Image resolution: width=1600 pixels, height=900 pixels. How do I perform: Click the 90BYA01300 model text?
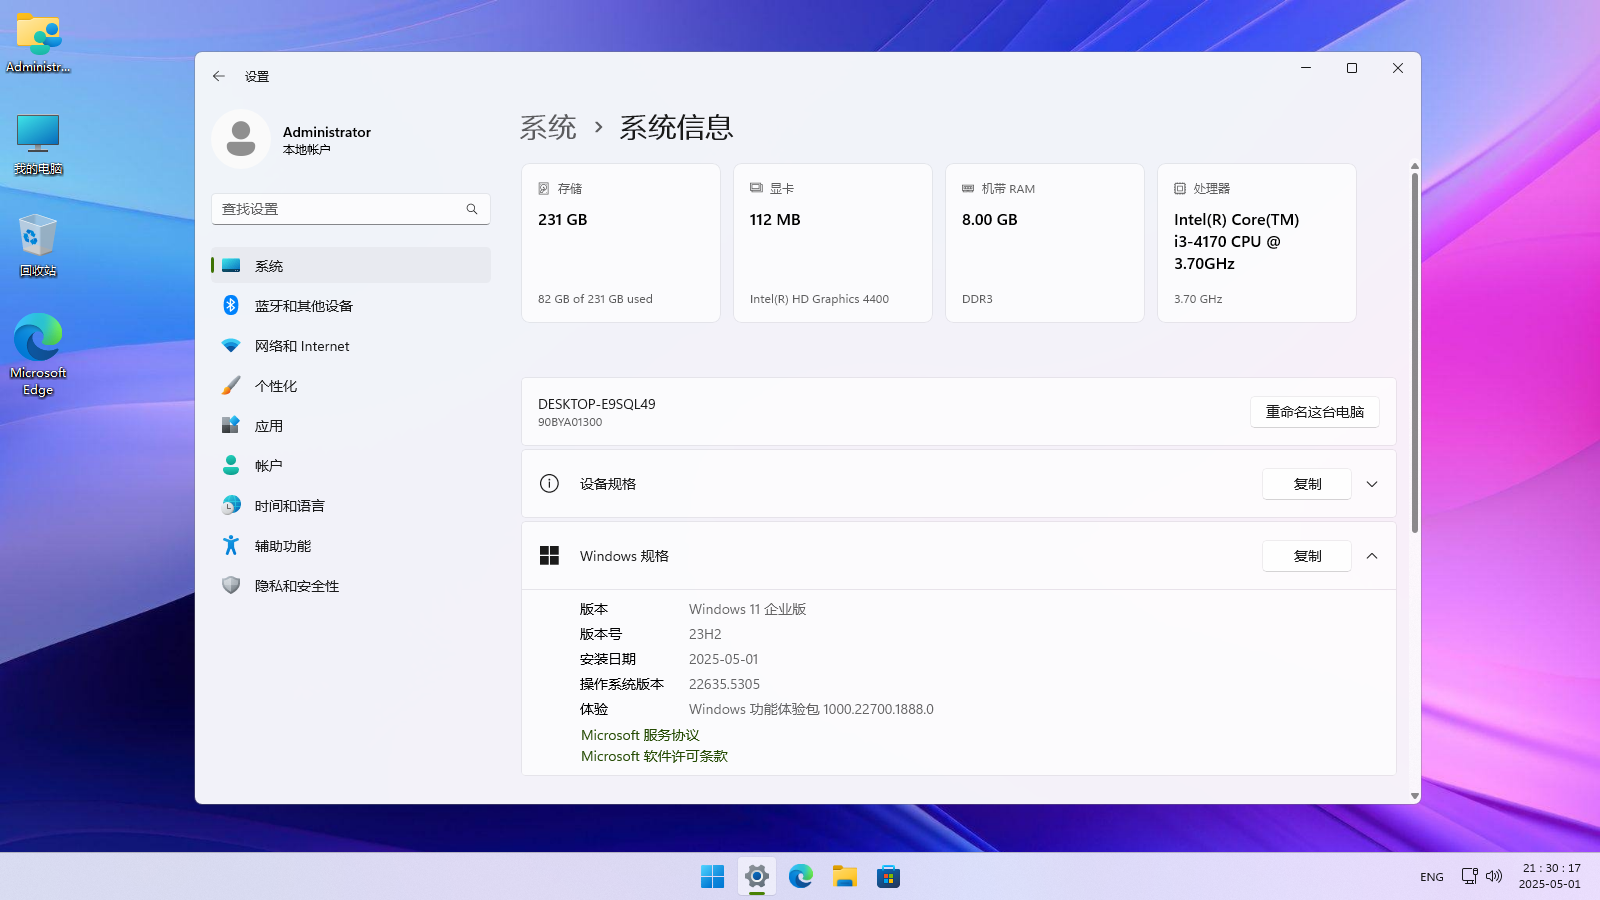tap(570, 422)
